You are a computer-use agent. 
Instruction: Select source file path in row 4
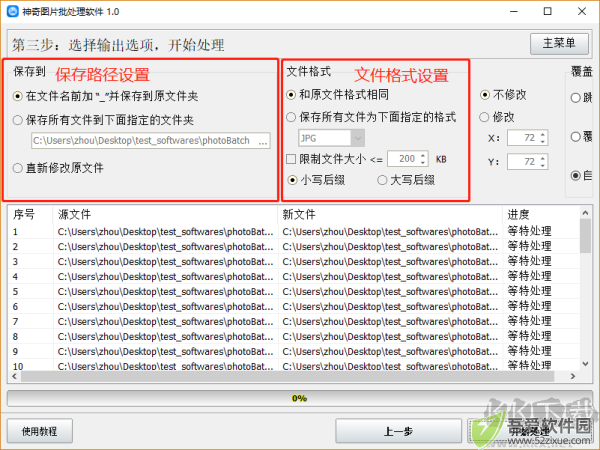tap(165, 277)
